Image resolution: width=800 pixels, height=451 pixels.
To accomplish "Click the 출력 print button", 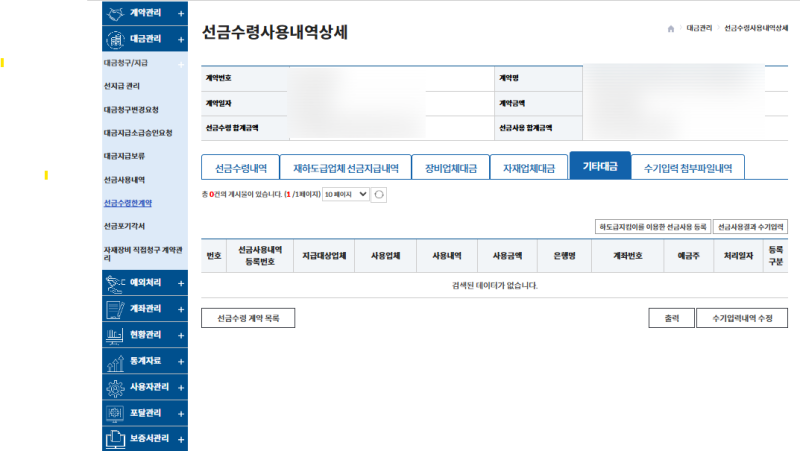I will pyautogui.click(x=671, y=318).
